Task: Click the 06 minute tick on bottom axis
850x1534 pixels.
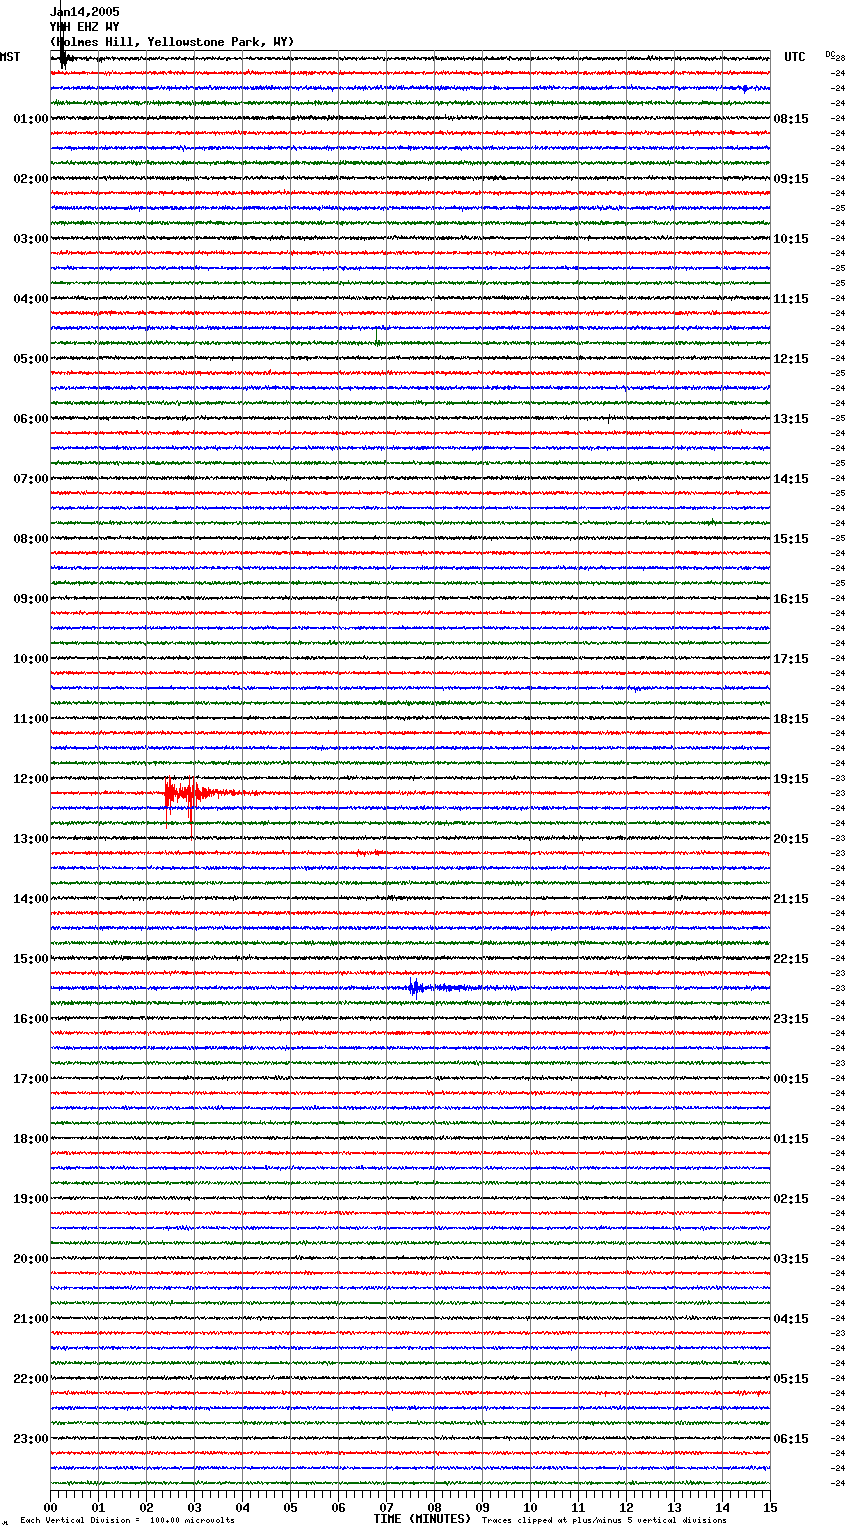Action: (x=338, y=1507)
